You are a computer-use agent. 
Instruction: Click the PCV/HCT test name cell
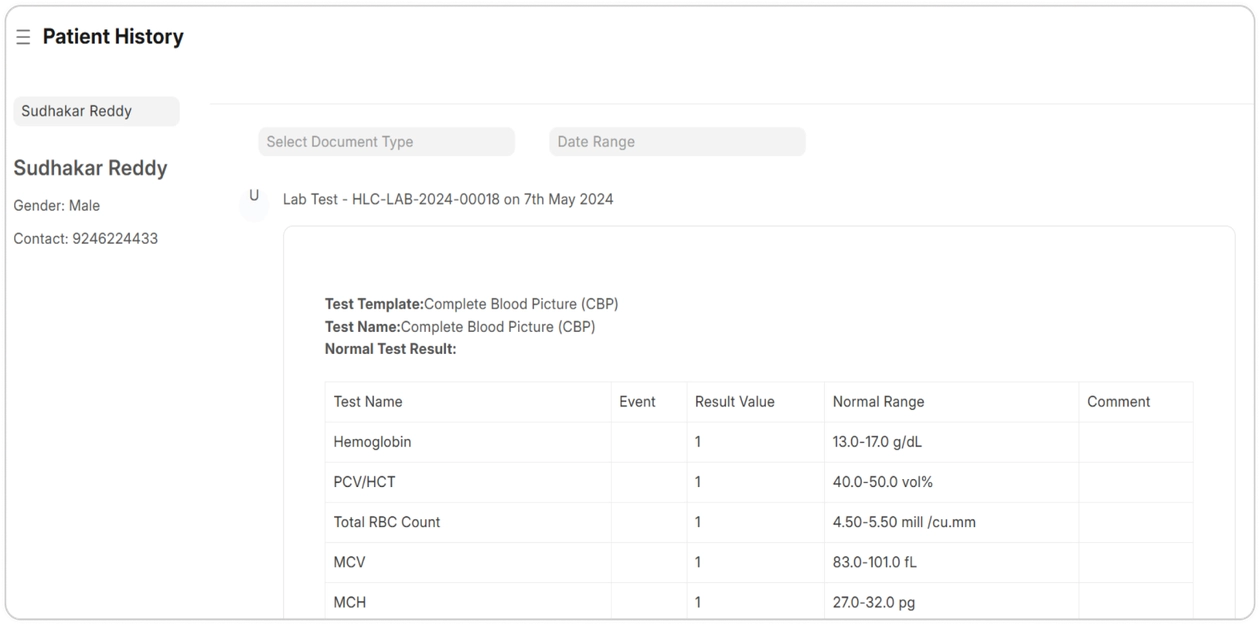point(365,482)
